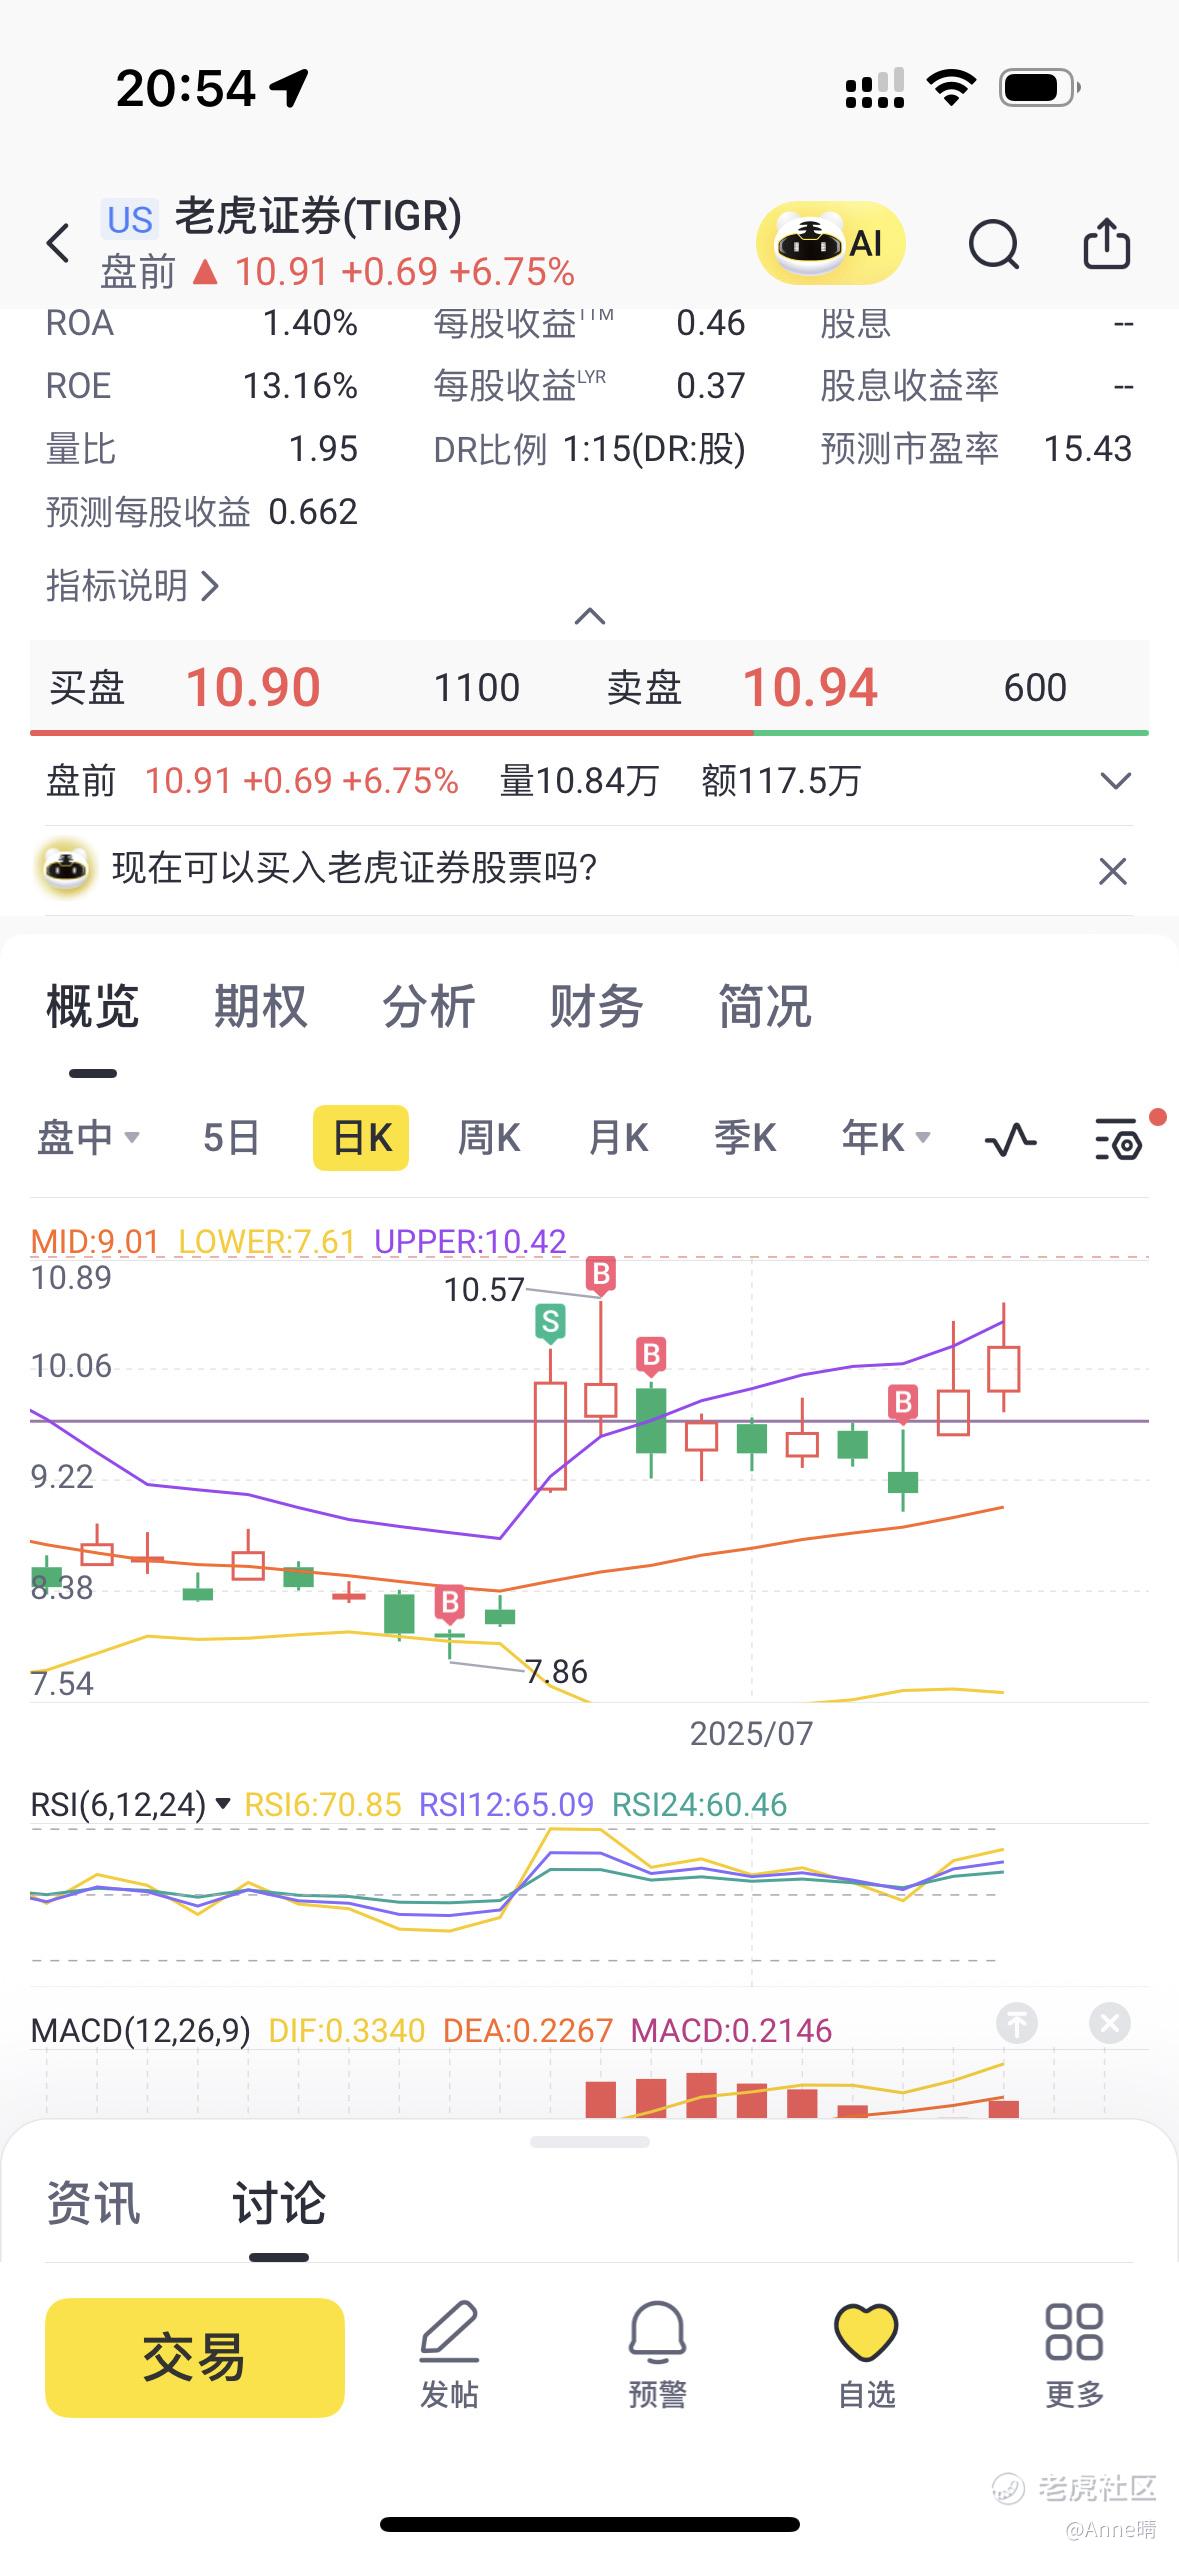1179x2556 pixels.
Task: Tap the AI question about buying 老虎证券
Action: pos(355,868)
